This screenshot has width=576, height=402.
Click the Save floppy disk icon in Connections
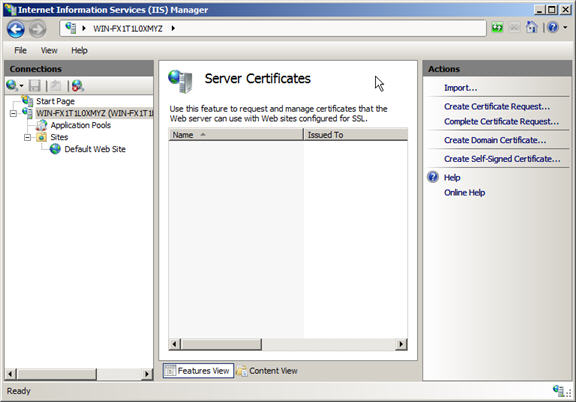35,86
